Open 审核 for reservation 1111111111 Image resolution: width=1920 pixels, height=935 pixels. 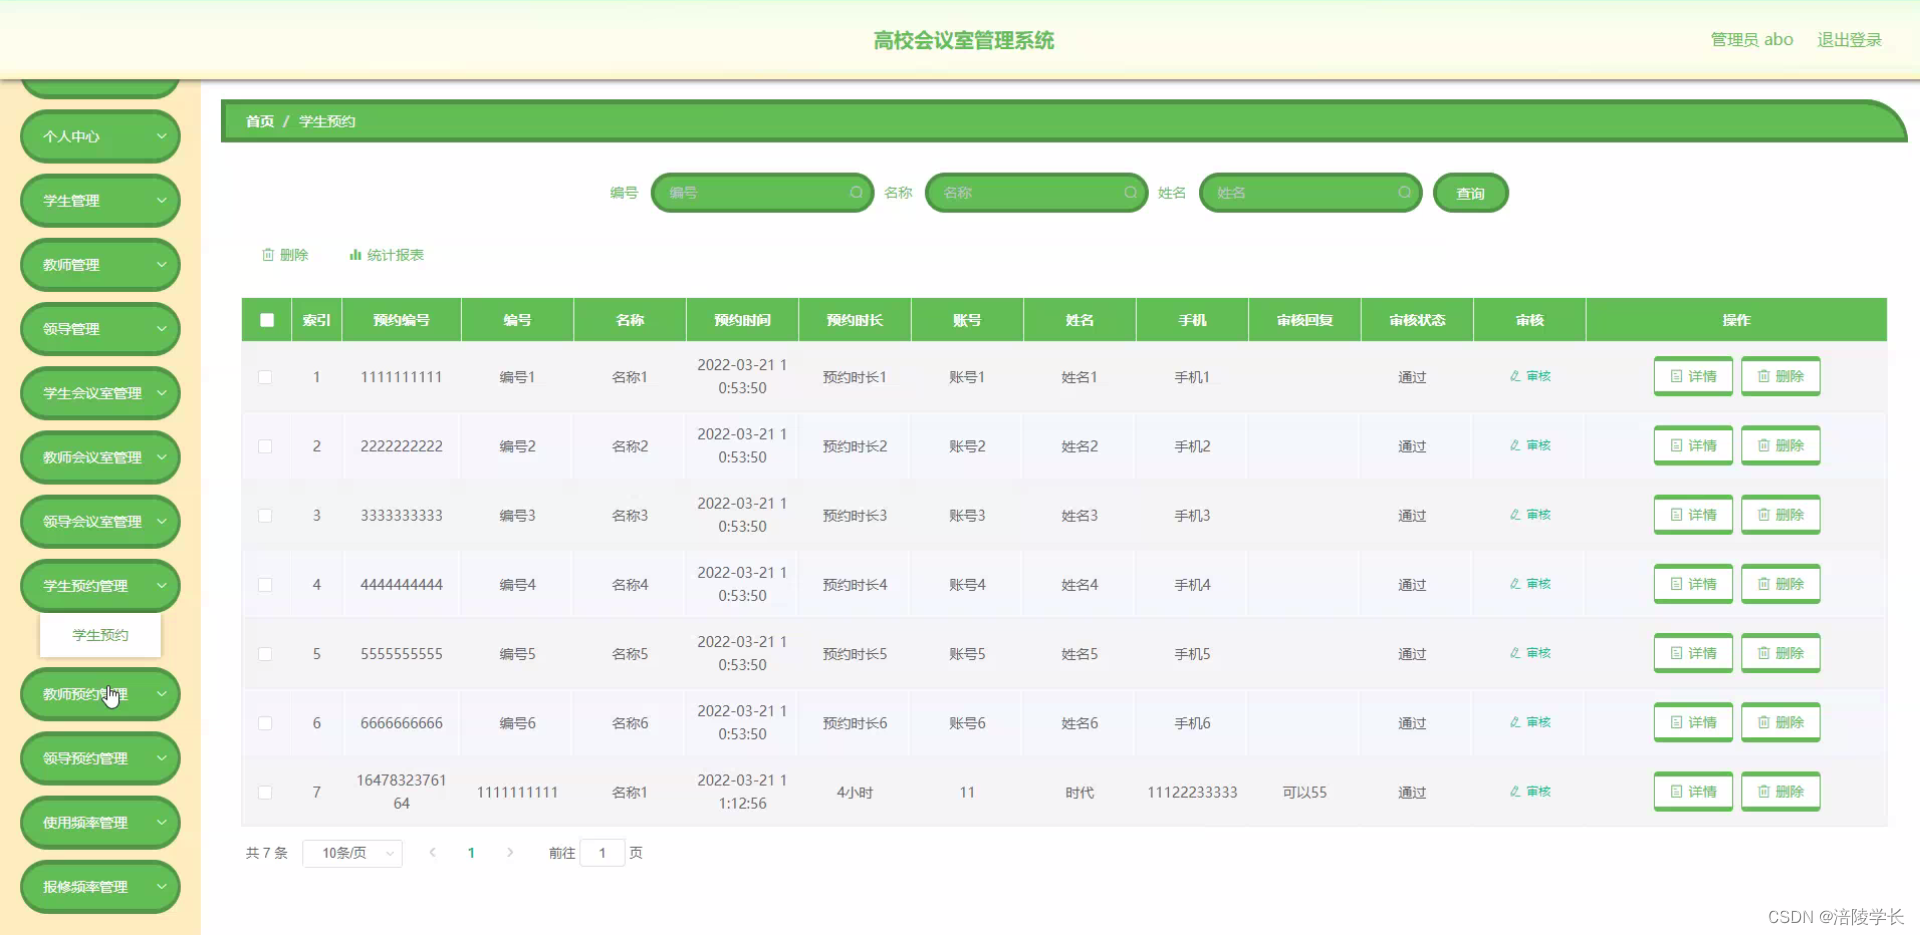1529,377
